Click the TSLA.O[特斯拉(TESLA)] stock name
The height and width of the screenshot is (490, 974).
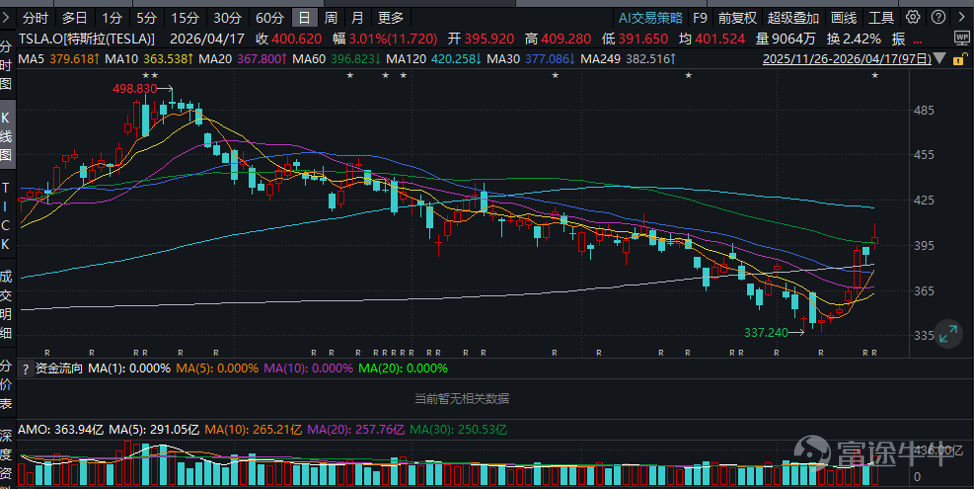click(86, 39)
